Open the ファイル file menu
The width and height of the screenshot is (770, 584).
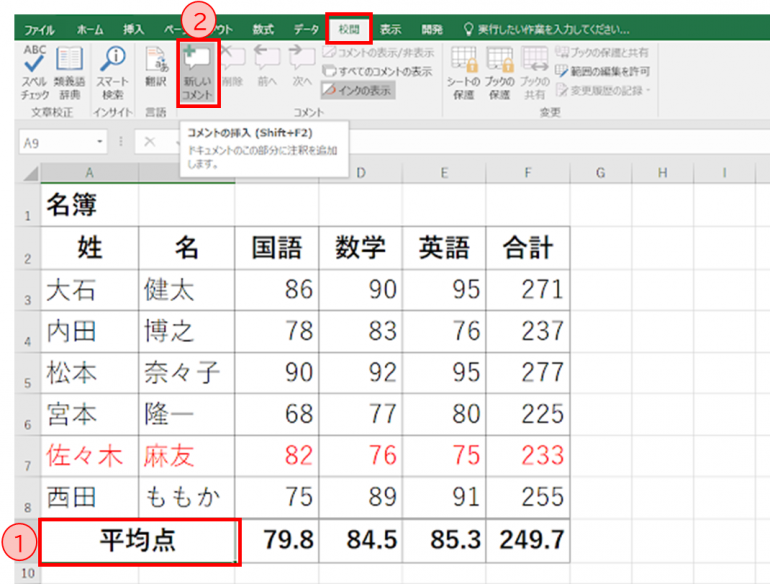39,30
